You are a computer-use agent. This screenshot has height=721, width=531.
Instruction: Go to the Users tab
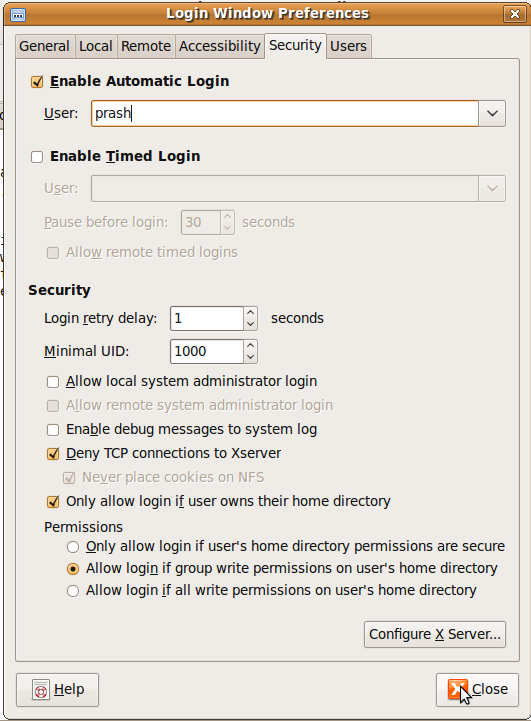[x=348, y=46]
